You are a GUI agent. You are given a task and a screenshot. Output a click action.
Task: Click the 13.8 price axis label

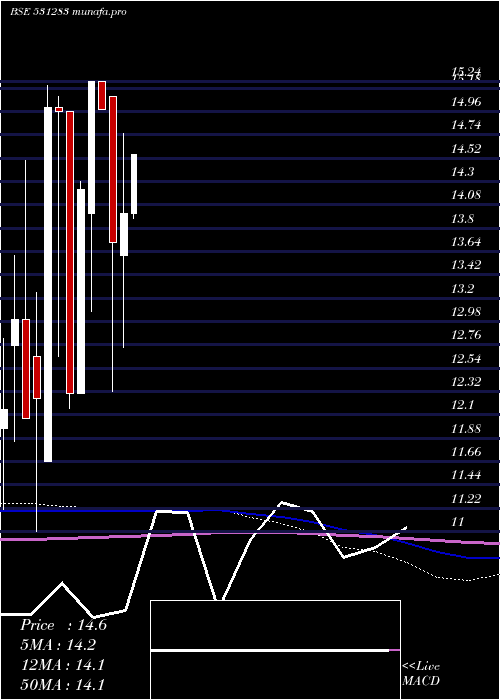click(x=463, y=219)
